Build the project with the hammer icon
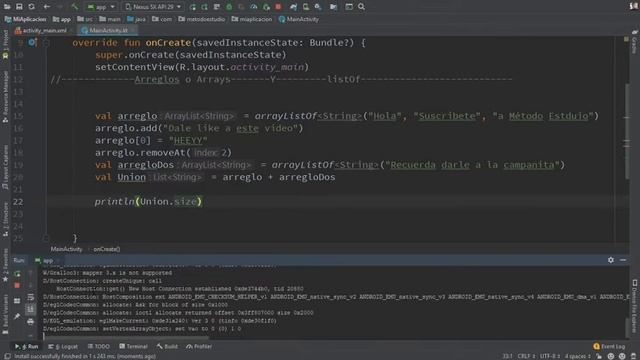Screen dimensions: 640x360 (x=74, y=7)
